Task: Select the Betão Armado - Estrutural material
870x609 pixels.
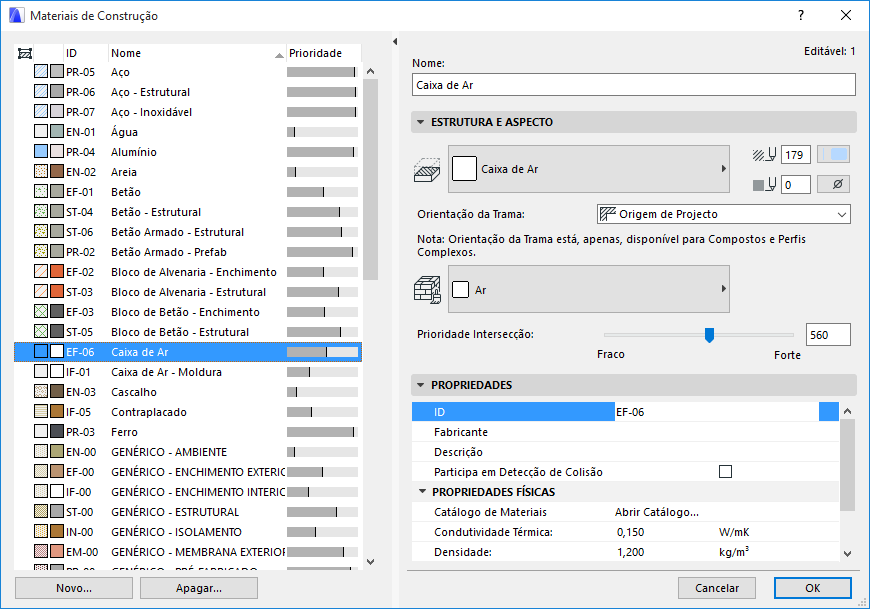Action: (x=188, y=232)
